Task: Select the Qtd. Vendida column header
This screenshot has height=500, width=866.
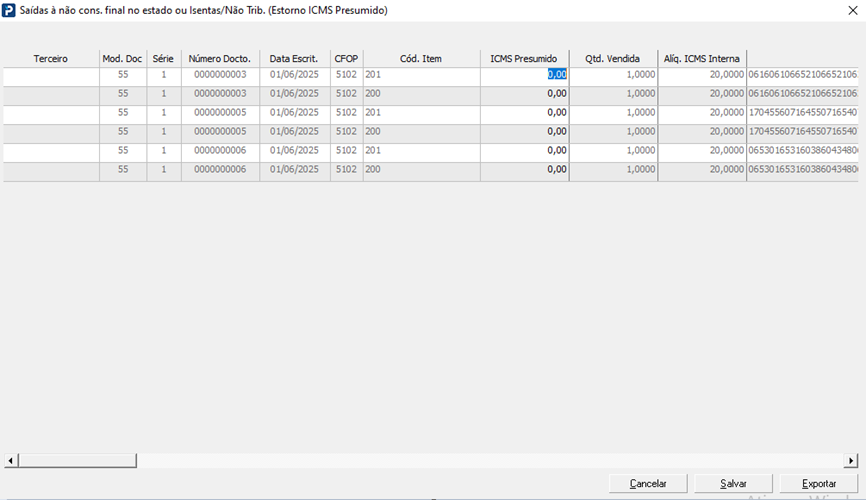Action: point(613,59)
